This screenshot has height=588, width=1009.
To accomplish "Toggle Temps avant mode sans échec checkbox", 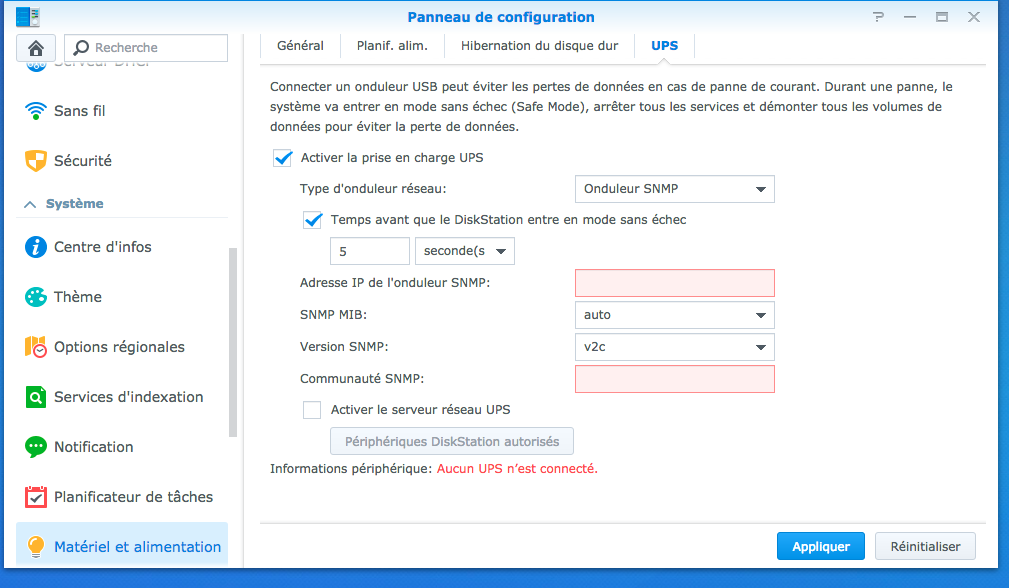I will [312, 220].
